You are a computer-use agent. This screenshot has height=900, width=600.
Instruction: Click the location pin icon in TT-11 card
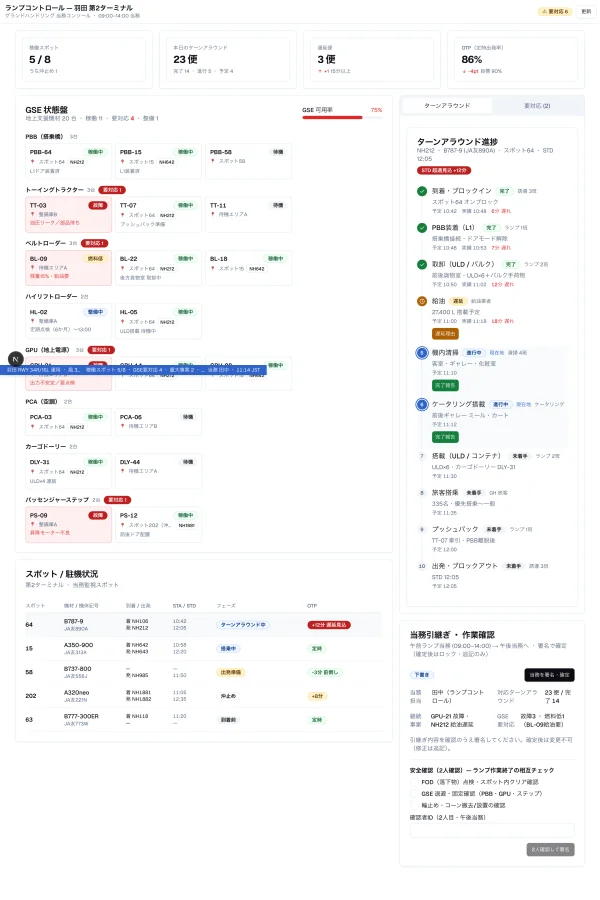pos(212,215)
